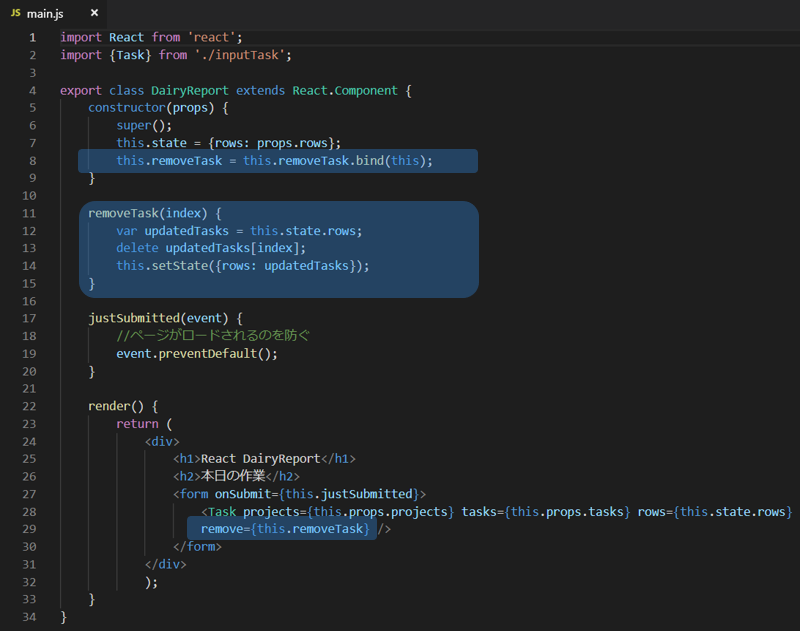Click the 'react' string on line 1
This screenshot has height=631, width=800.
(x=211, y=37)
